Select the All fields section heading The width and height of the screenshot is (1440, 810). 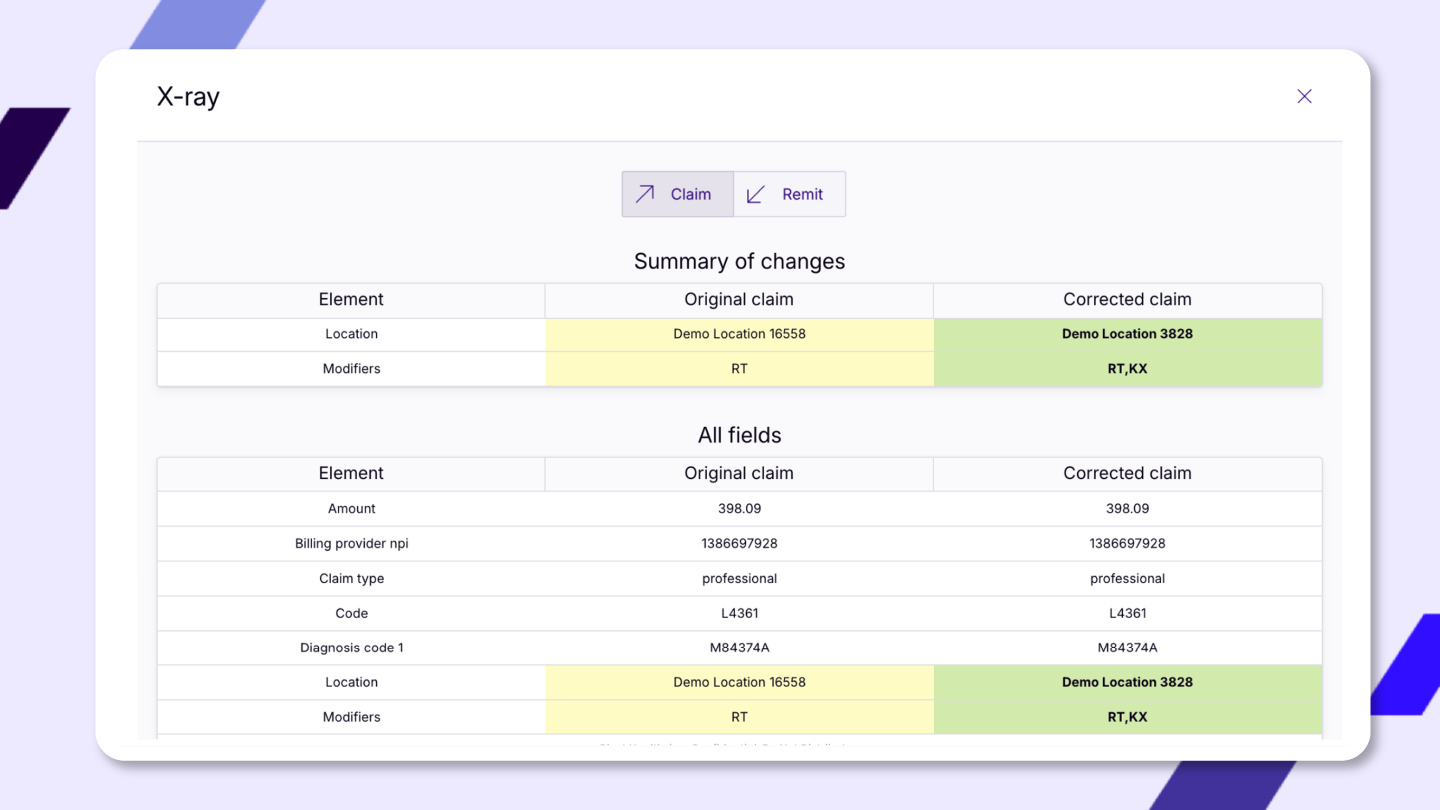(739, 435)
